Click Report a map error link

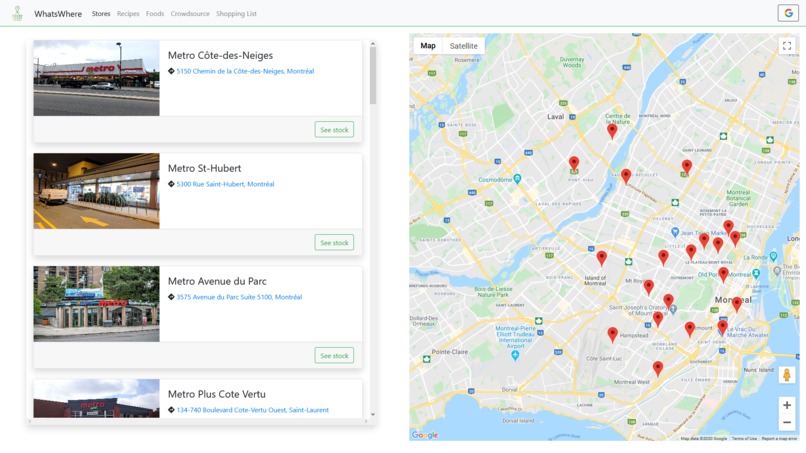(779, 439)
